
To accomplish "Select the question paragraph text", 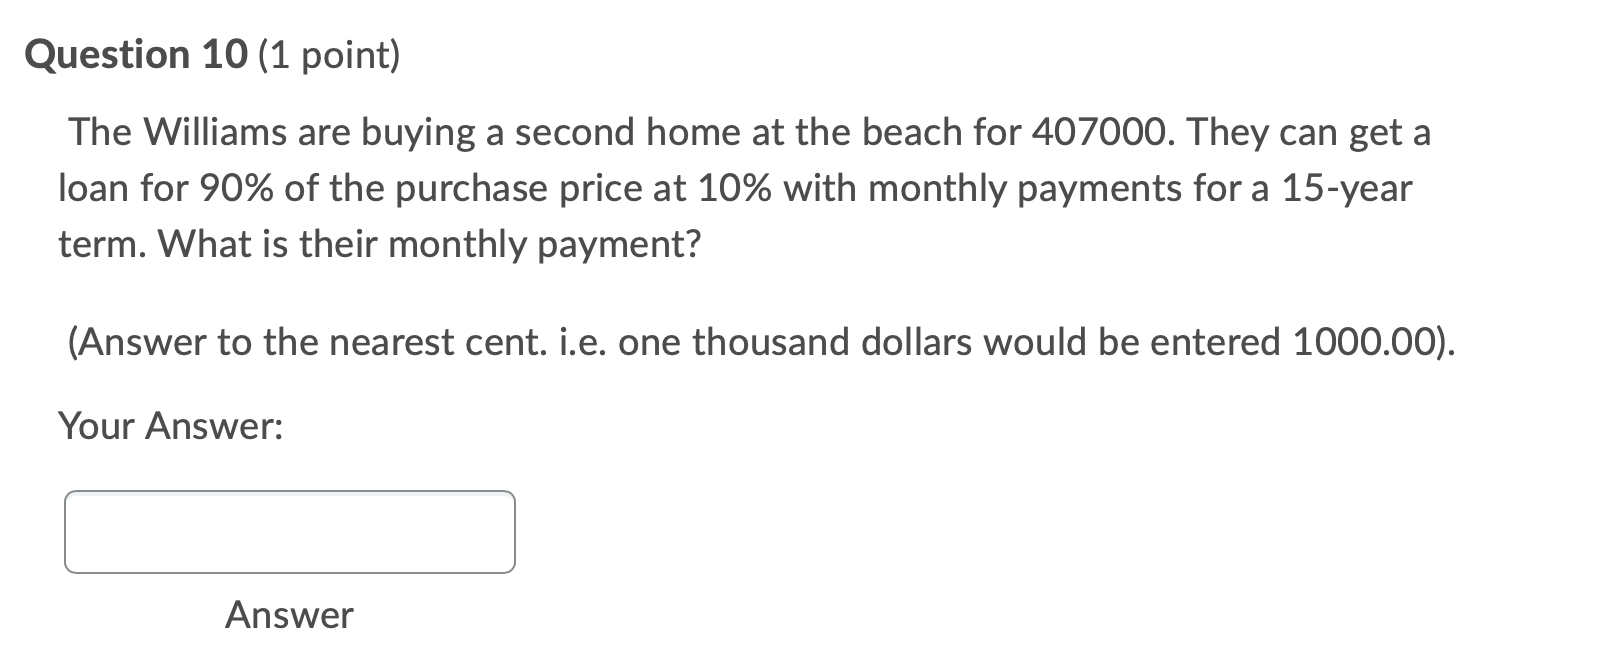I will pyautogui.click(x=700, y=188).
